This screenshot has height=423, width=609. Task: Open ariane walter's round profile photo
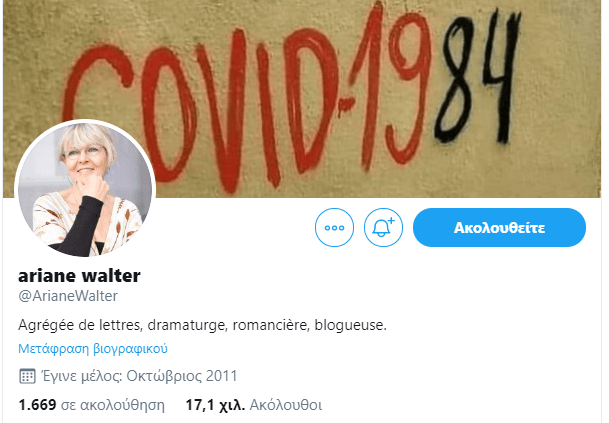click(x=85, y=189)
